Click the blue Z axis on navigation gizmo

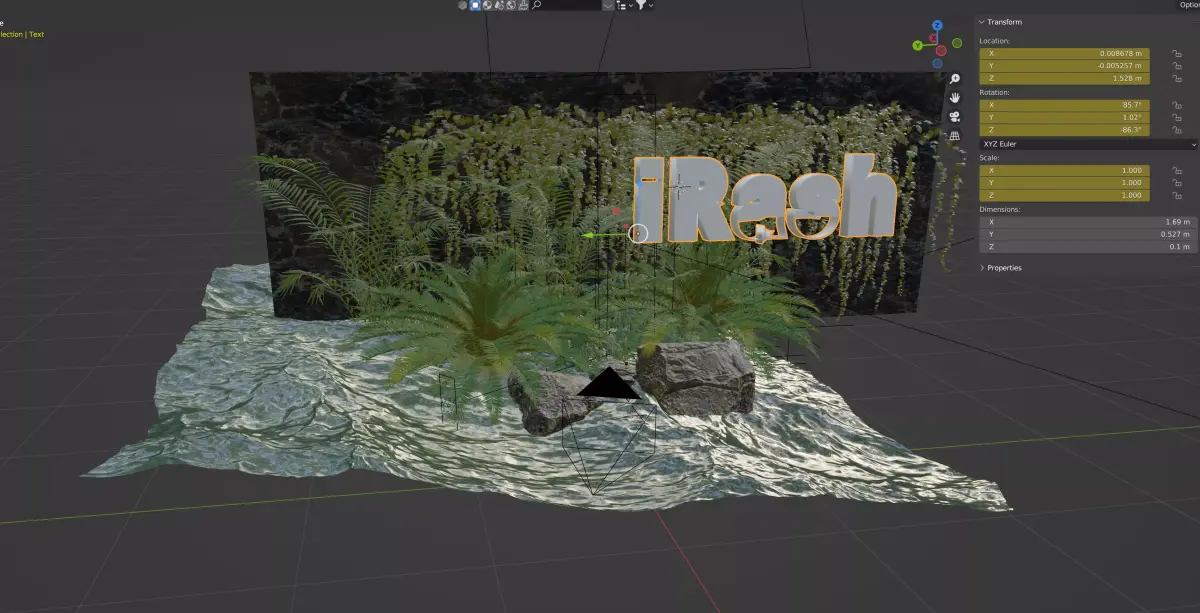pos(937,26)
